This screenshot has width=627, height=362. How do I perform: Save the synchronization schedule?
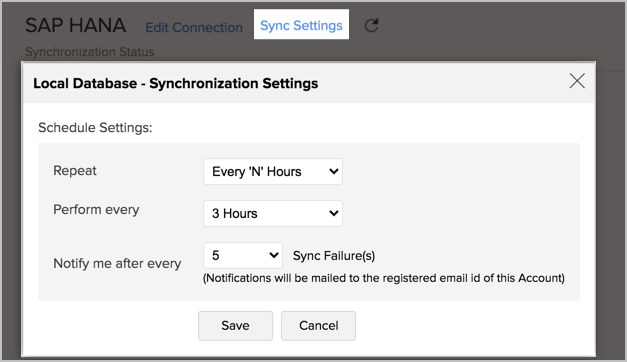pos(236,326)
